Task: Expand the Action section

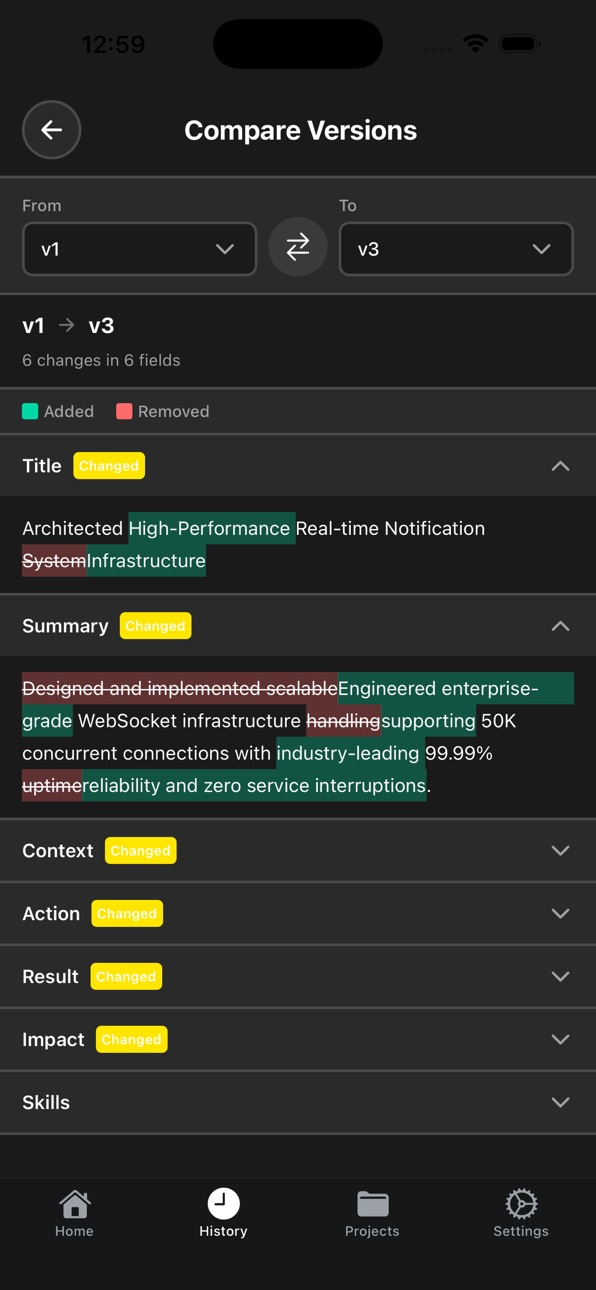Action: point(298,914)
